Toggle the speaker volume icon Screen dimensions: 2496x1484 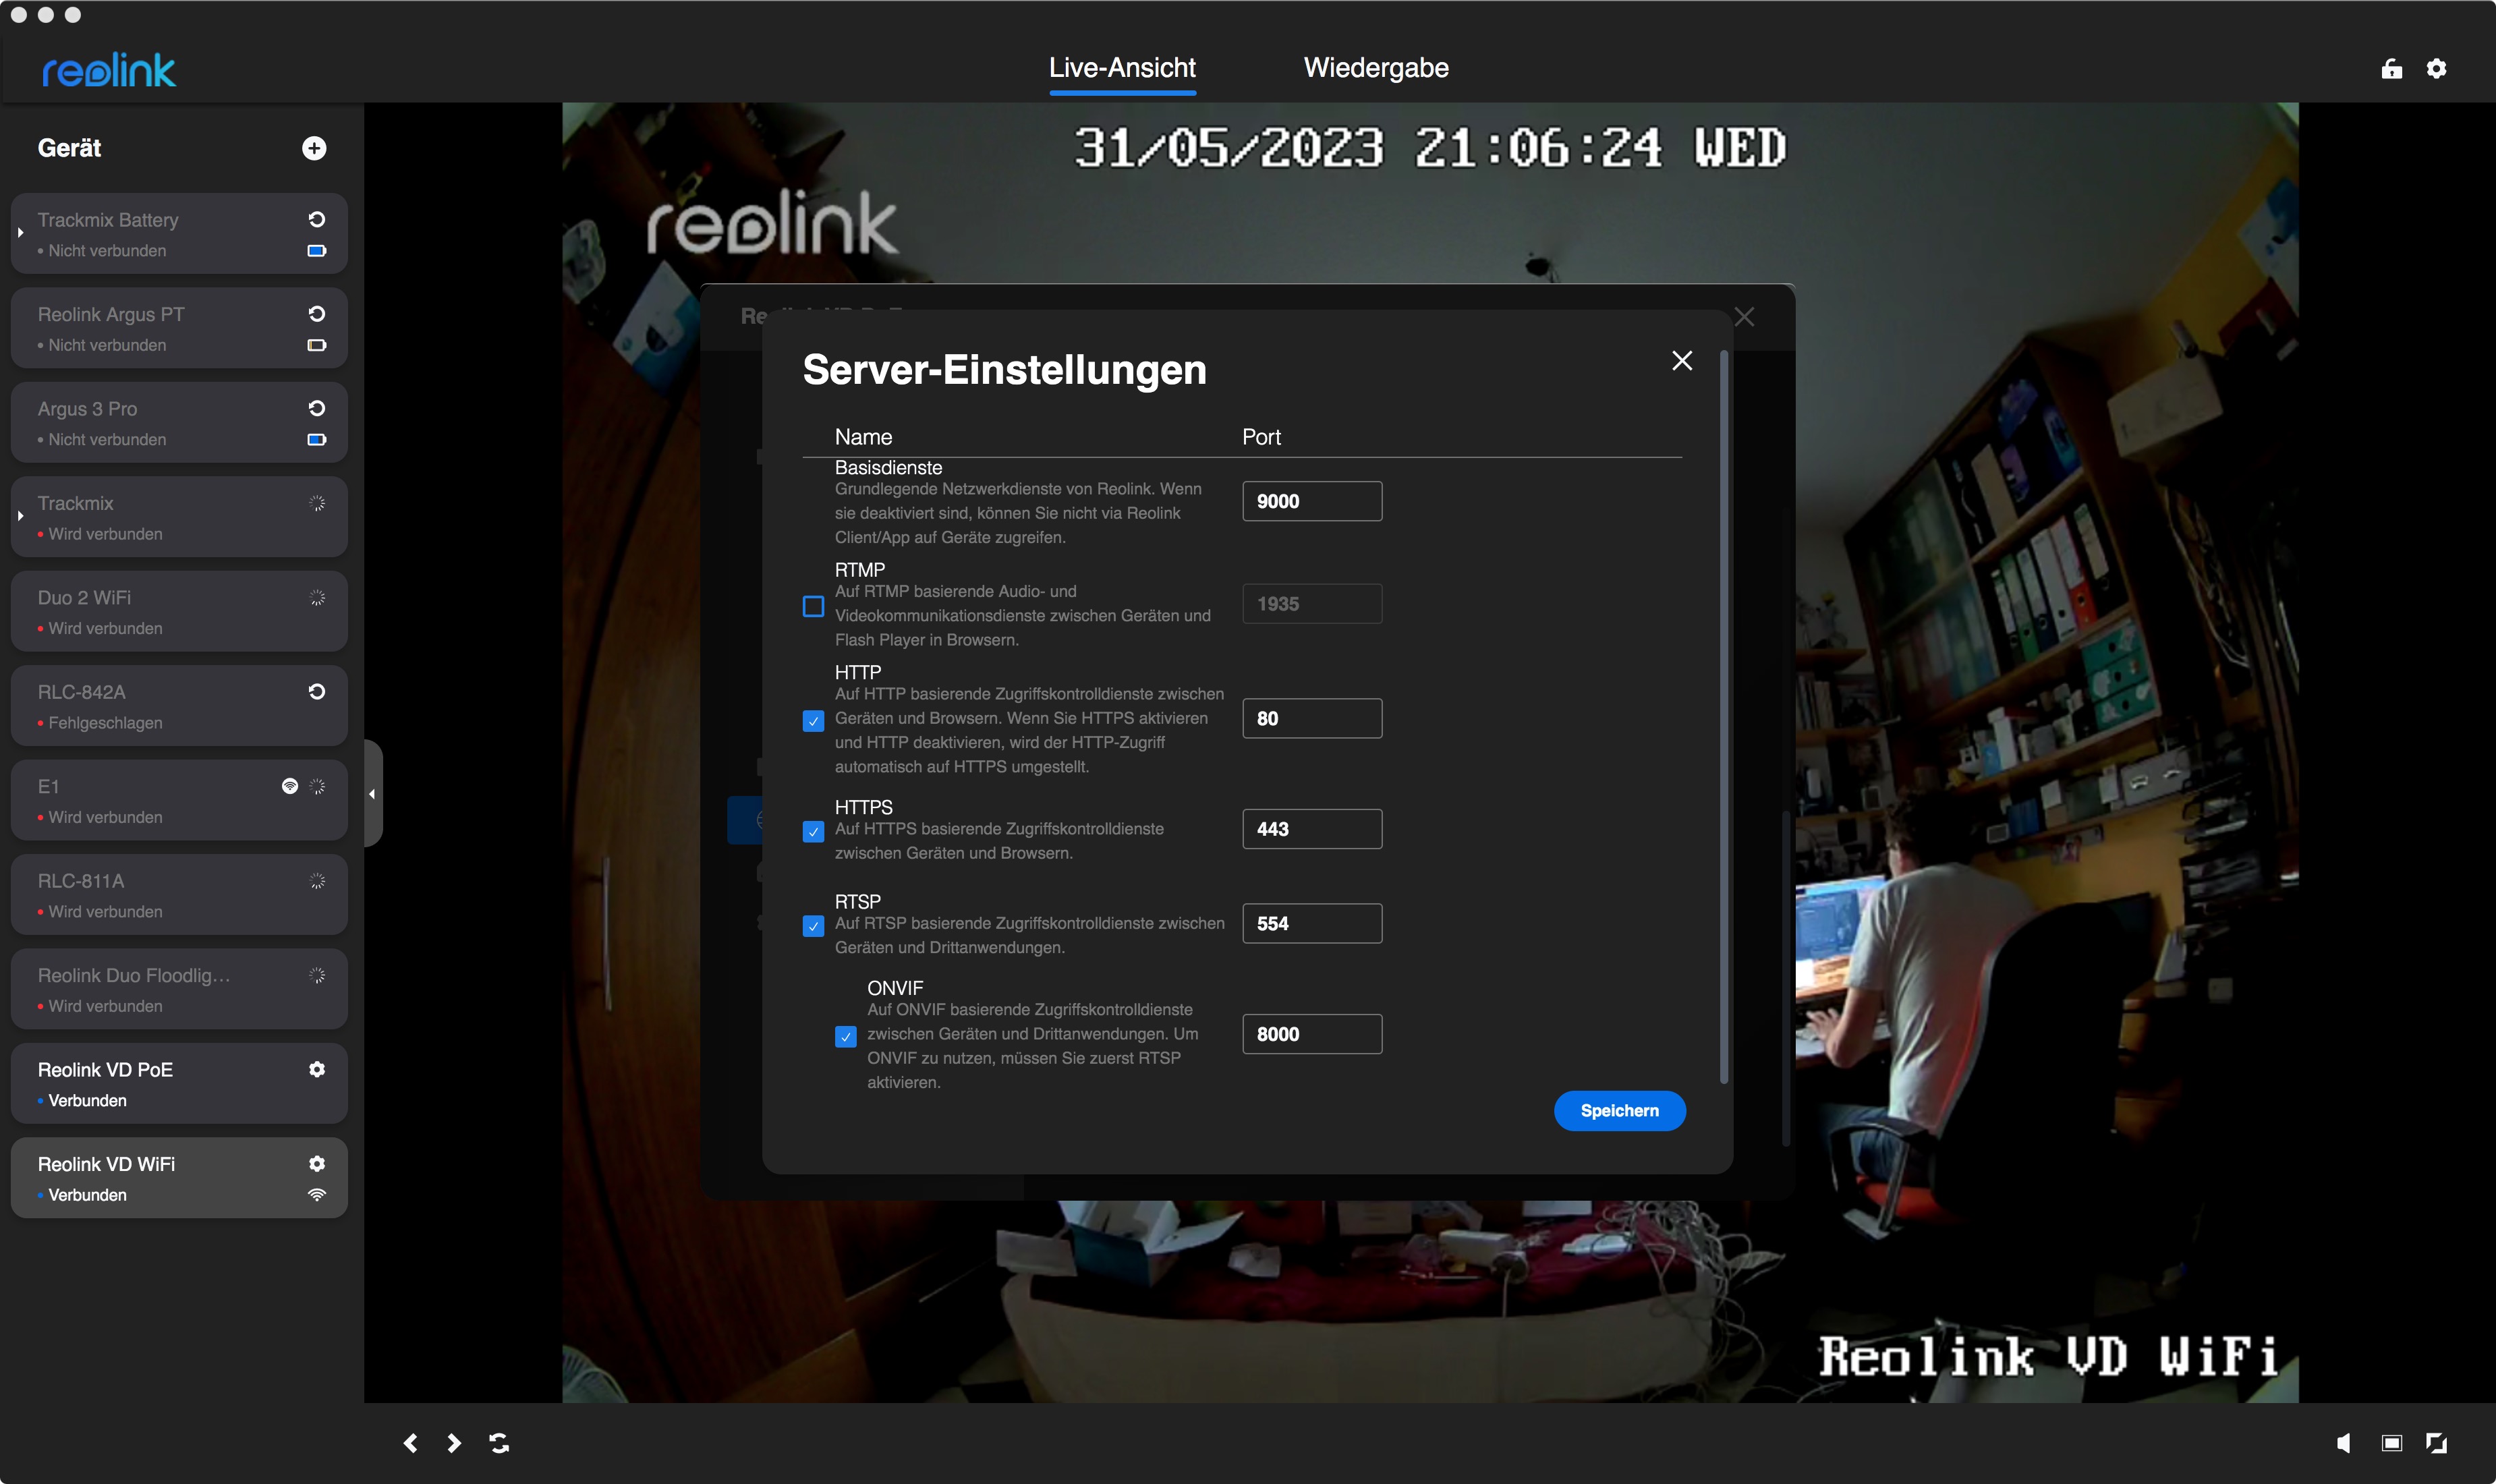pyautogui.click(x=2343, y=1442)
